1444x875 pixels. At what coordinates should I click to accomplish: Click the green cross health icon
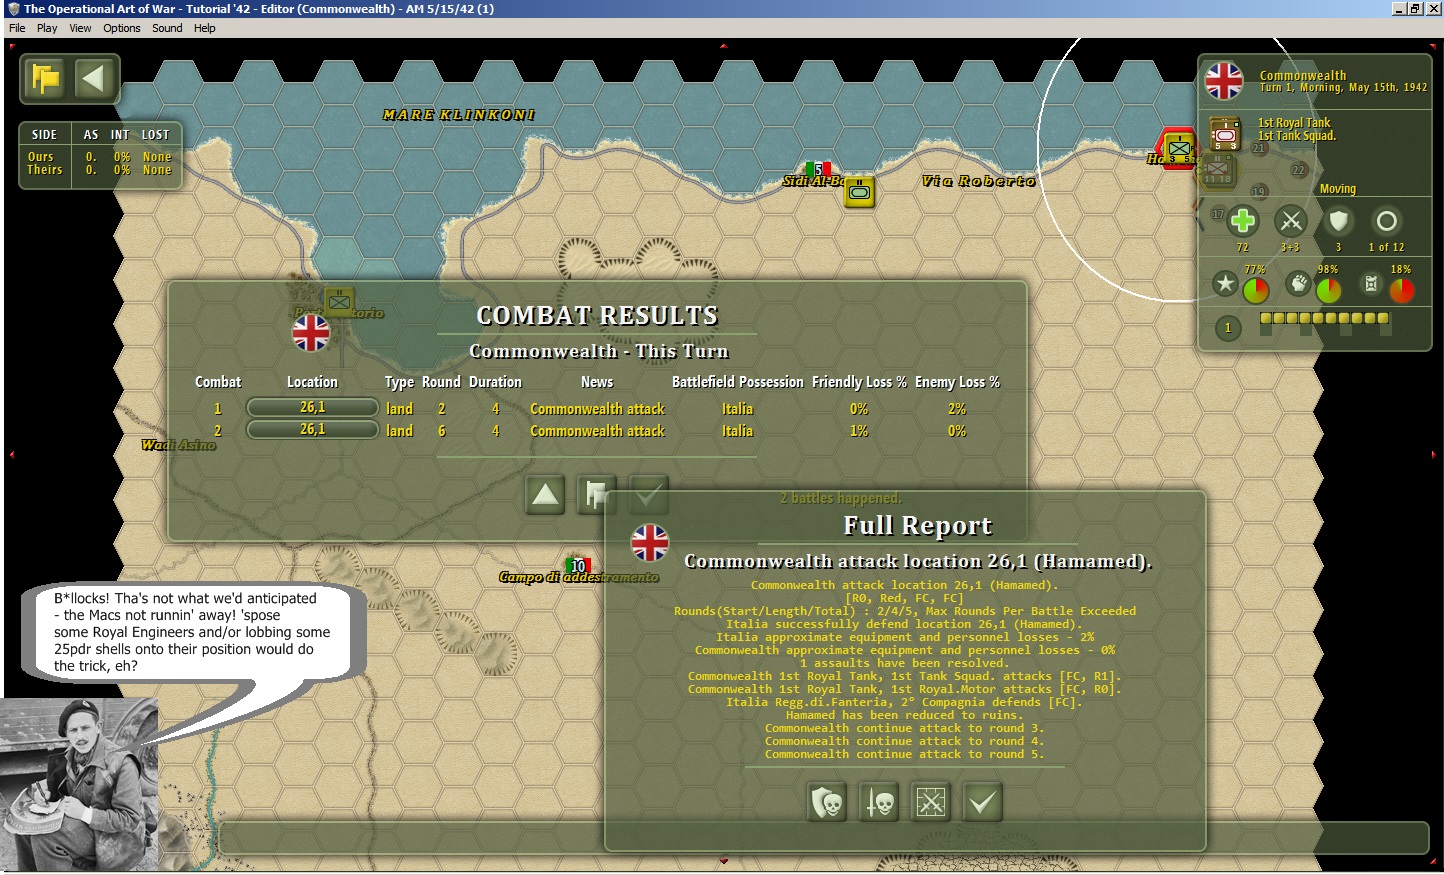pos(1243,221)
